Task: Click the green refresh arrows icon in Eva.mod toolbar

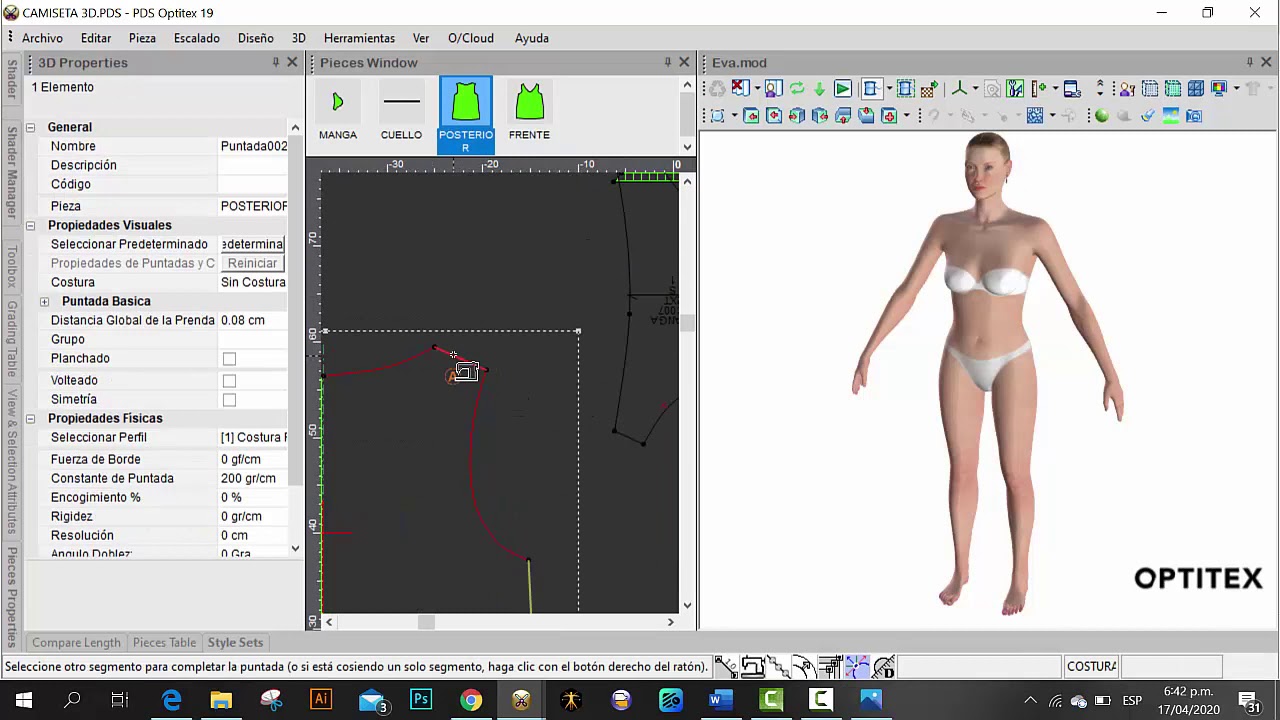Action: pyautogui.click(x=796, y=89)
